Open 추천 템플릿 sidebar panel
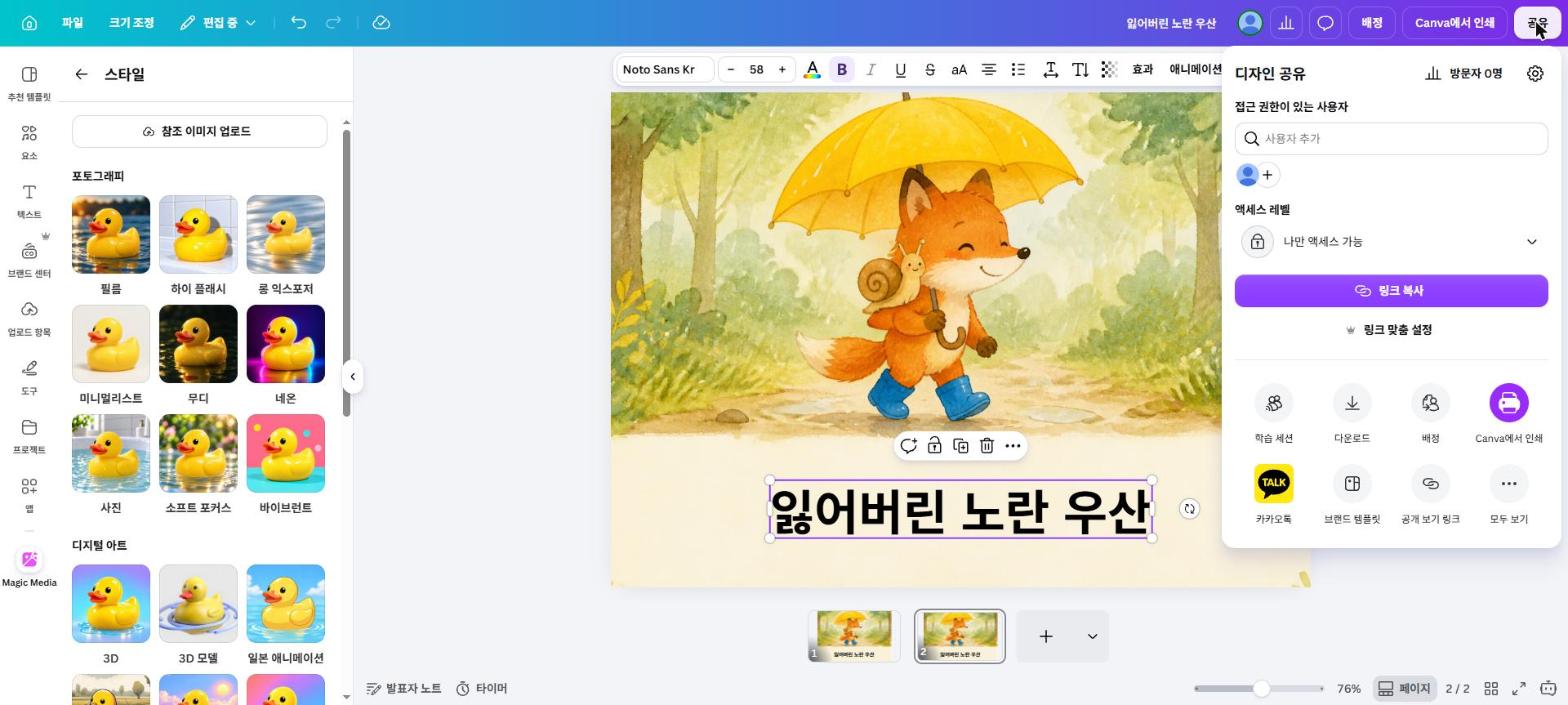Image resolution: width=1568 pixels, height=705 pixels. (x=29, y=83)
